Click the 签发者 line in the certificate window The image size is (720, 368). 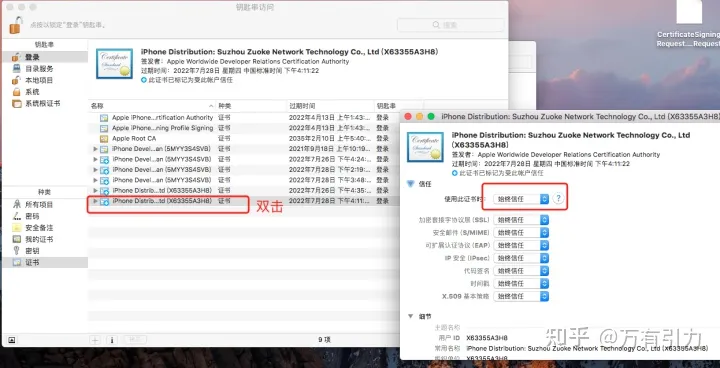(x=556, y=155)
